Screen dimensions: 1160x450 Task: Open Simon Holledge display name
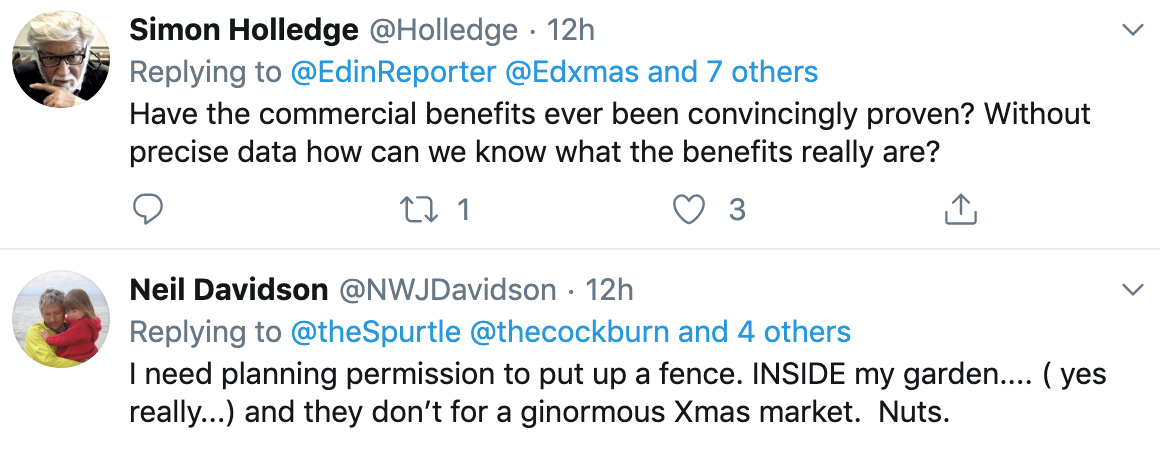[x=243, y=30]
